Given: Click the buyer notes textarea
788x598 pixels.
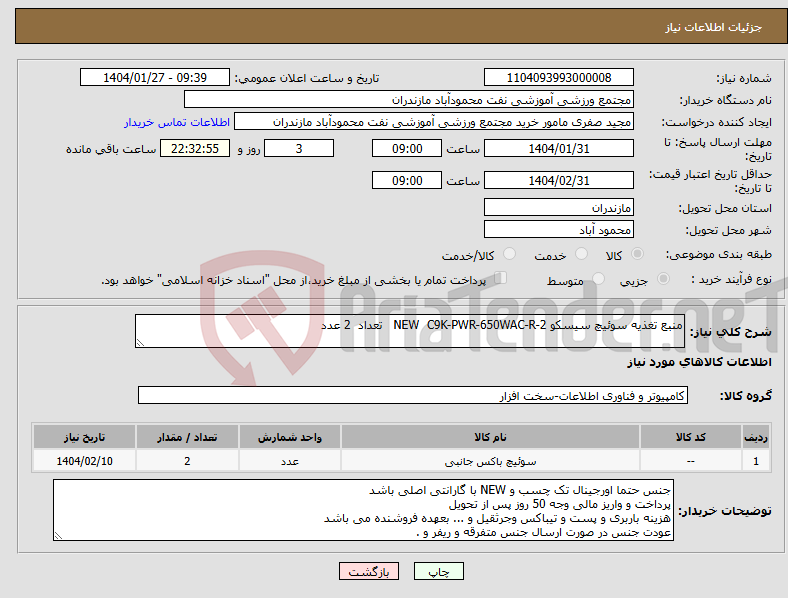Looking at the screenshot, I should tap(363, 510).
